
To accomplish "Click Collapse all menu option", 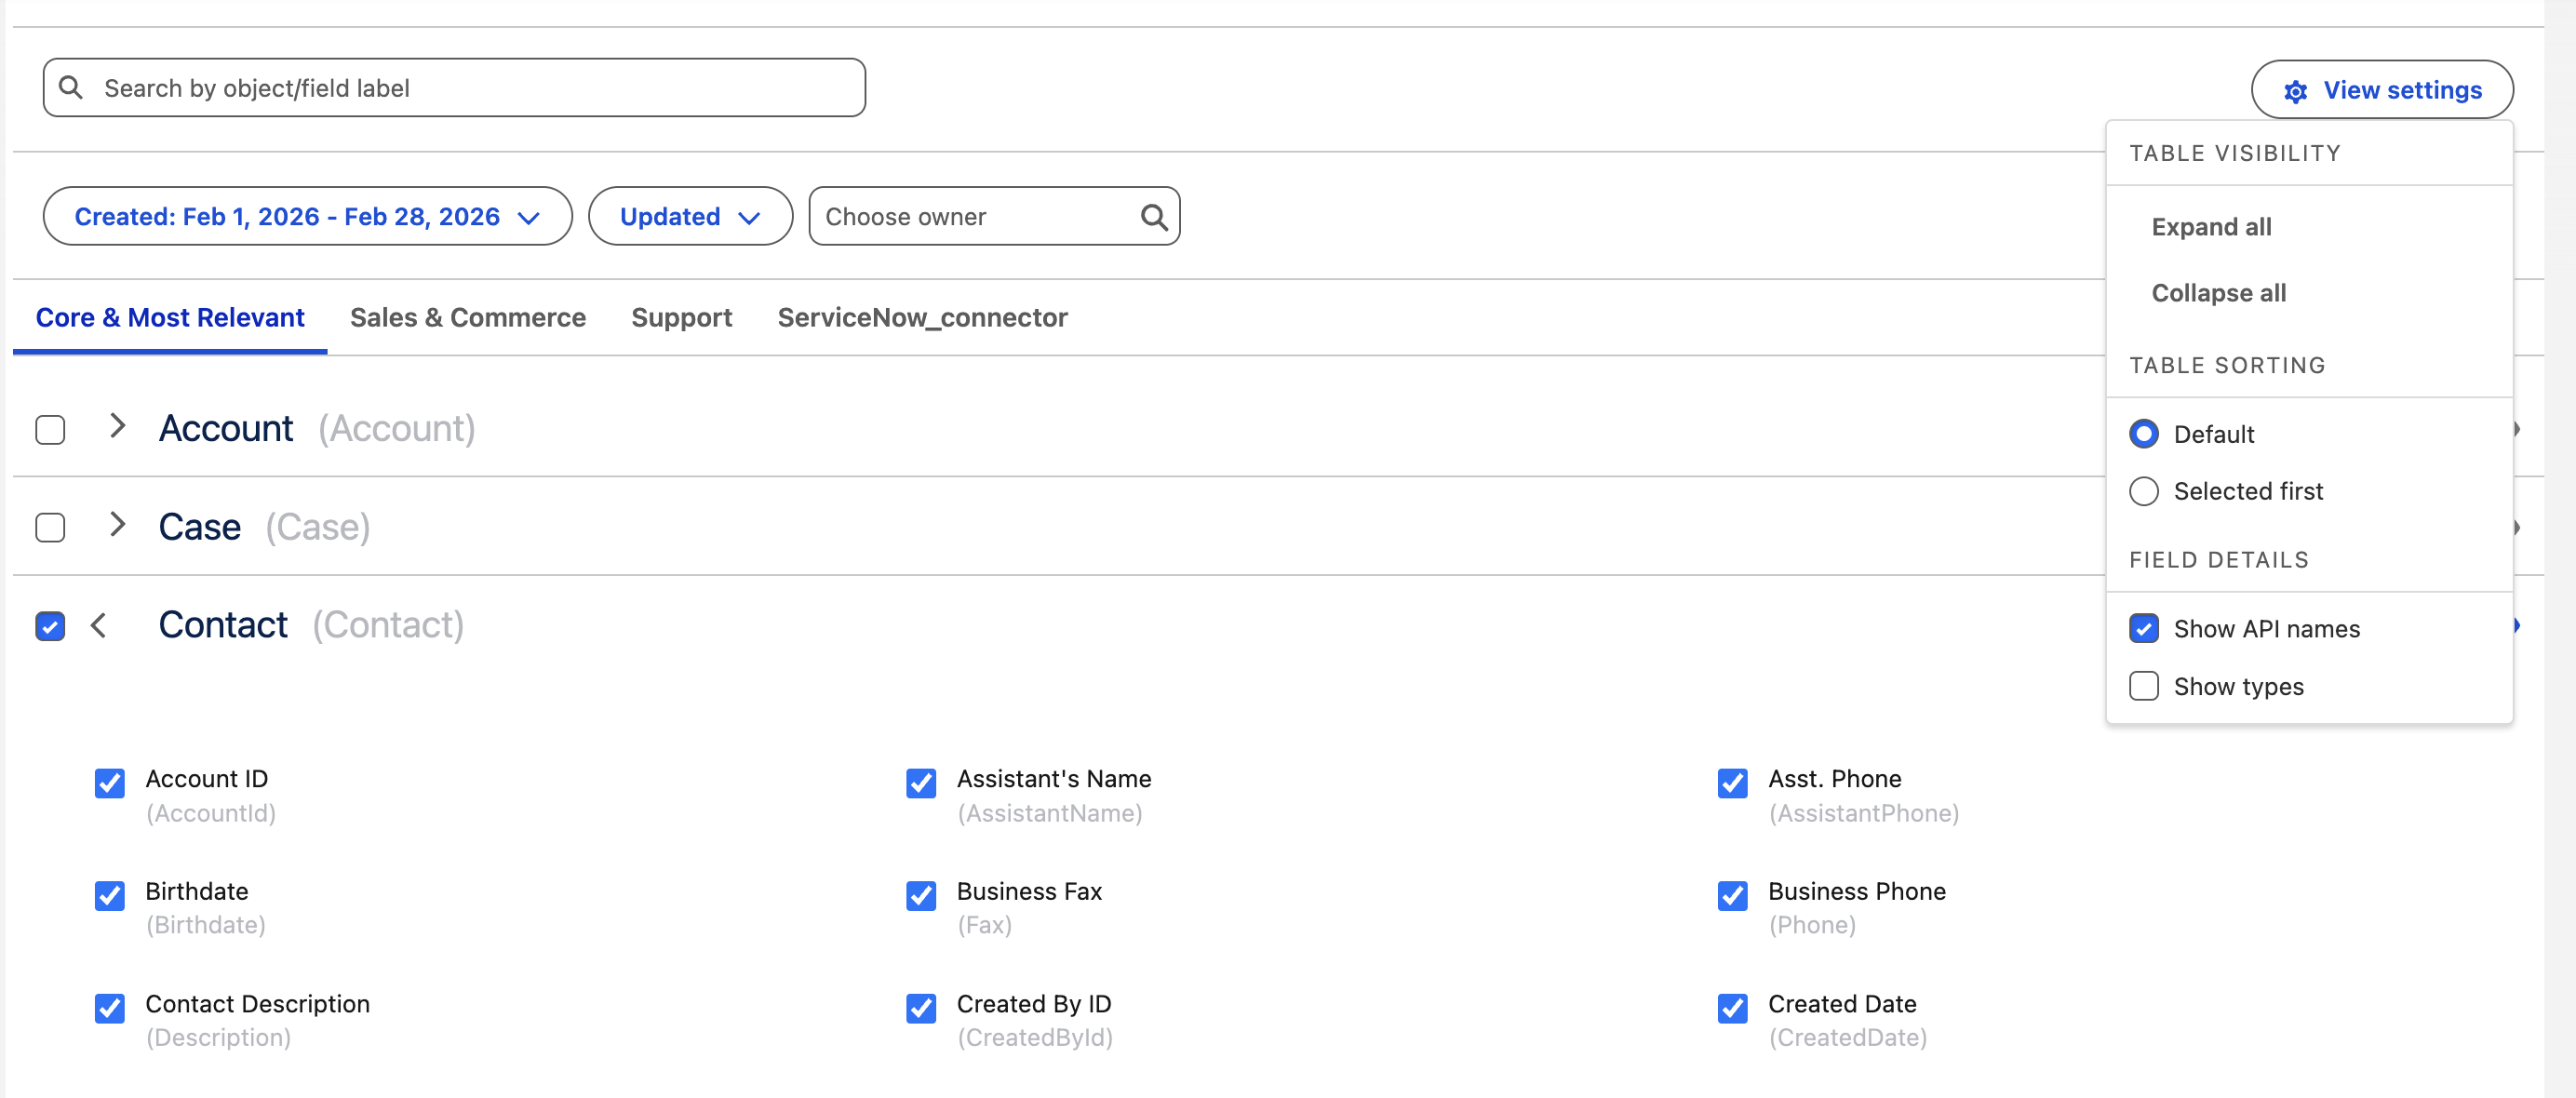I will 2218,293.
